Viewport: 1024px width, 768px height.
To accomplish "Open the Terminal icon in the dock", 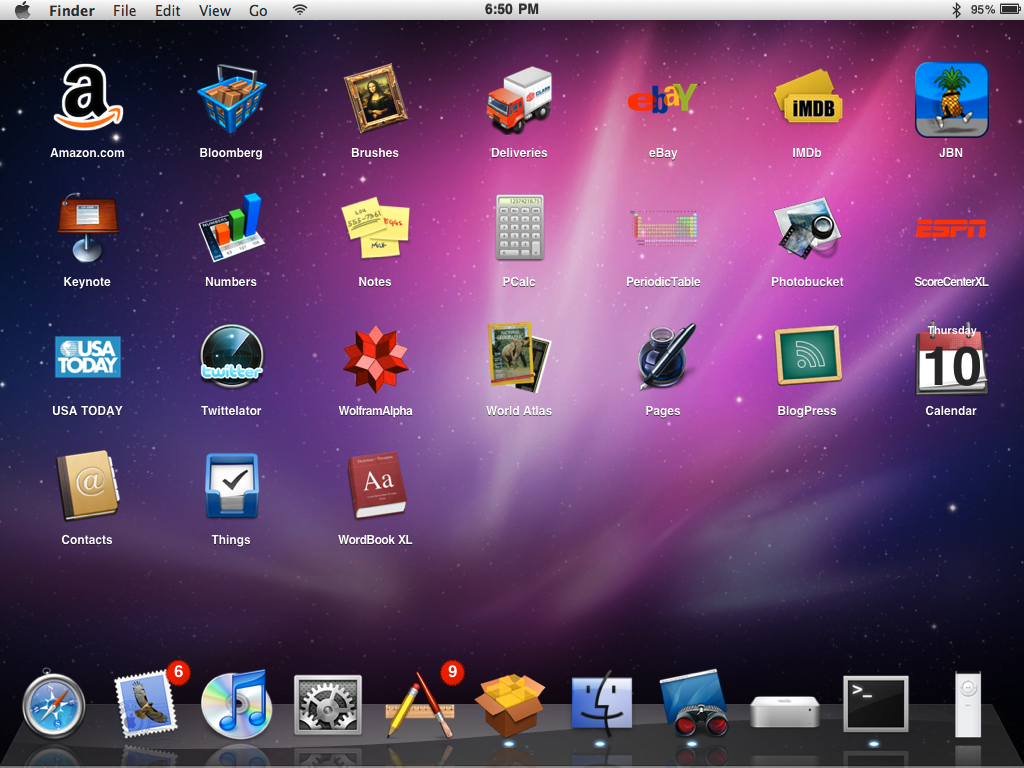I will [876, 704].
